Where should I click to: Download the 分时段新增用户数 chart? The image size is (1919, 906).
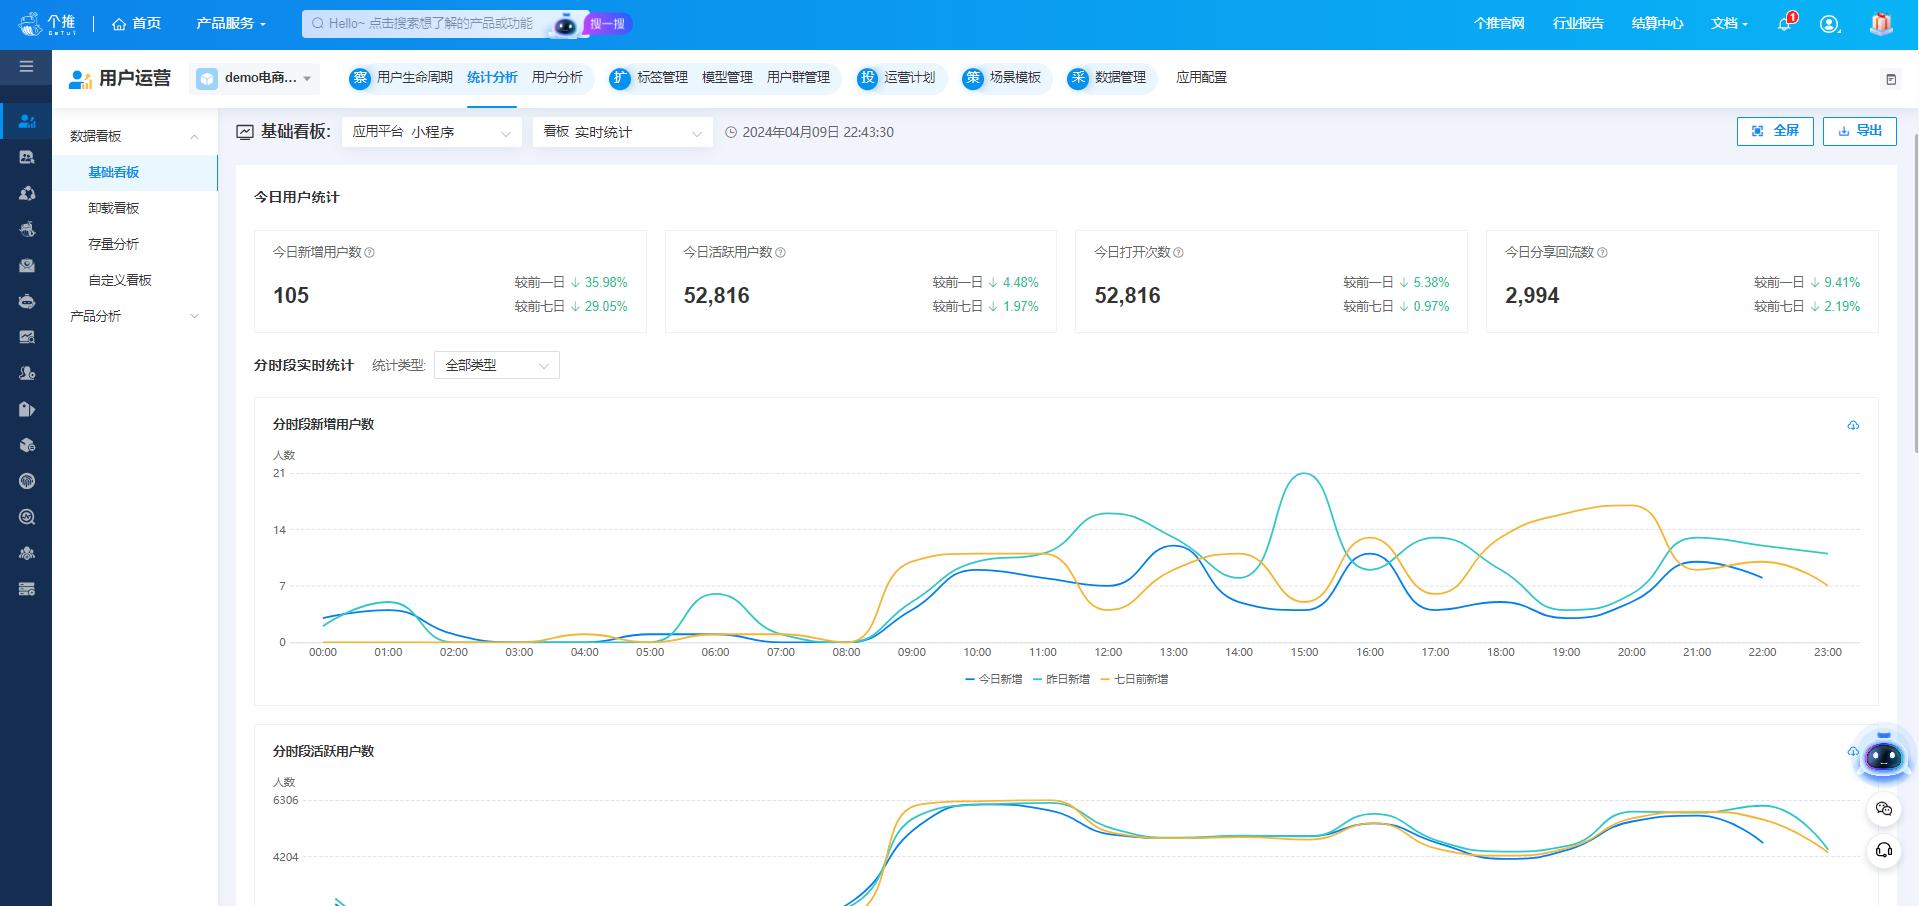[1853, 425]
